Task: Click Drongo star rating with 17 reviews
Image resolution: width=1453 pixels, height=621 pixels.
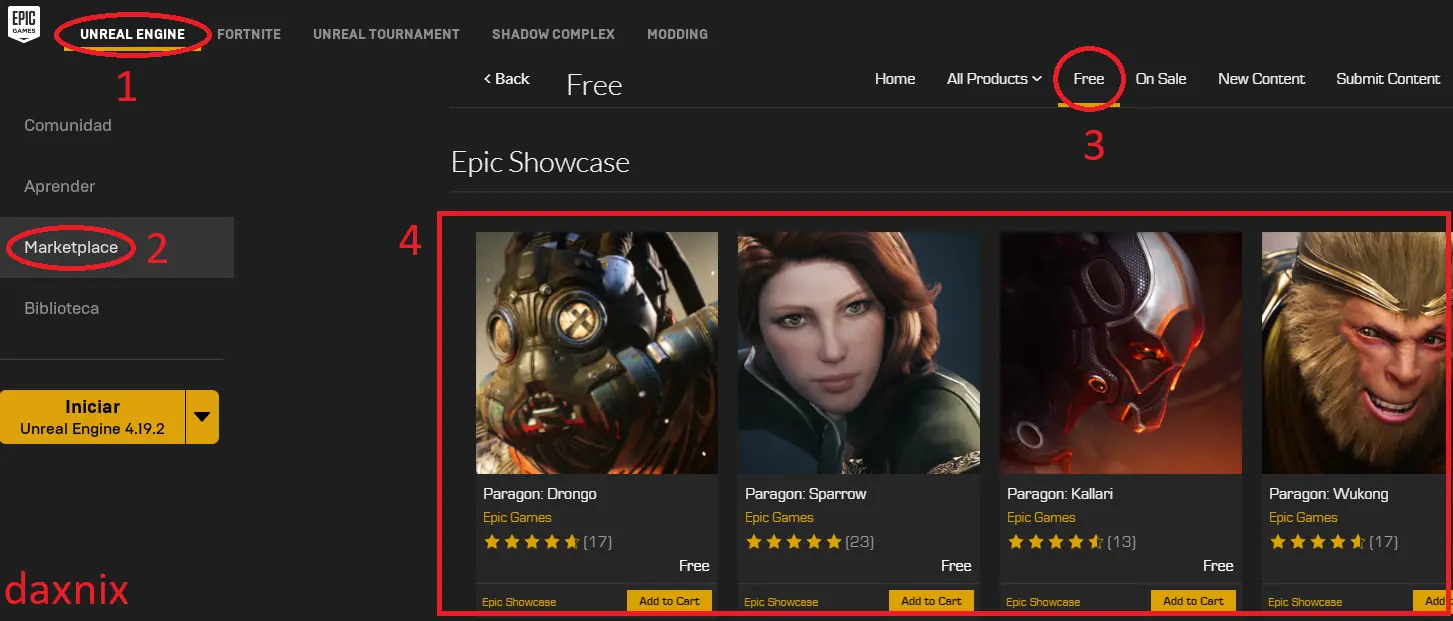Action: 547,542
